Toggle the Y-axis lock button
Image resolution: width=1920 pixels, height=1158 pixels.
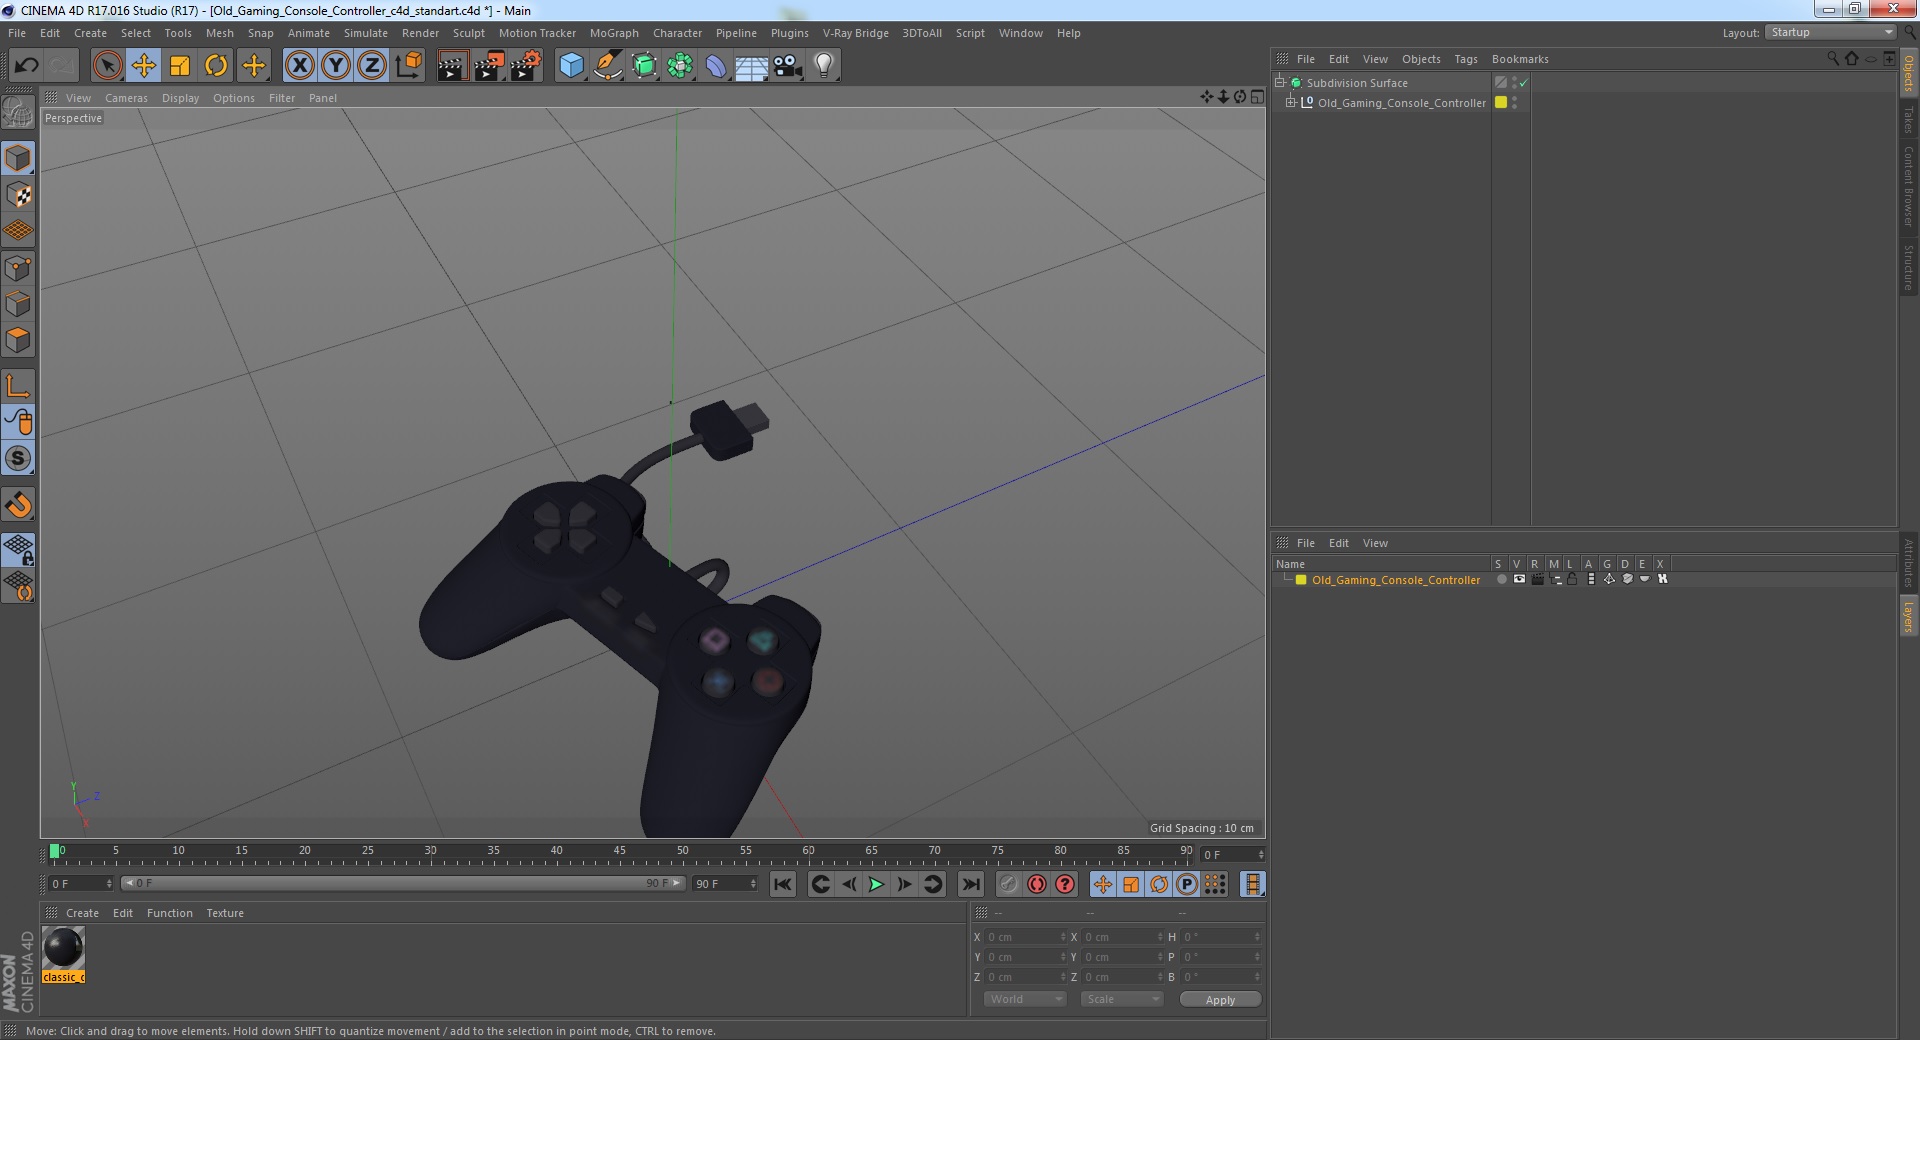tap(335, 66)
